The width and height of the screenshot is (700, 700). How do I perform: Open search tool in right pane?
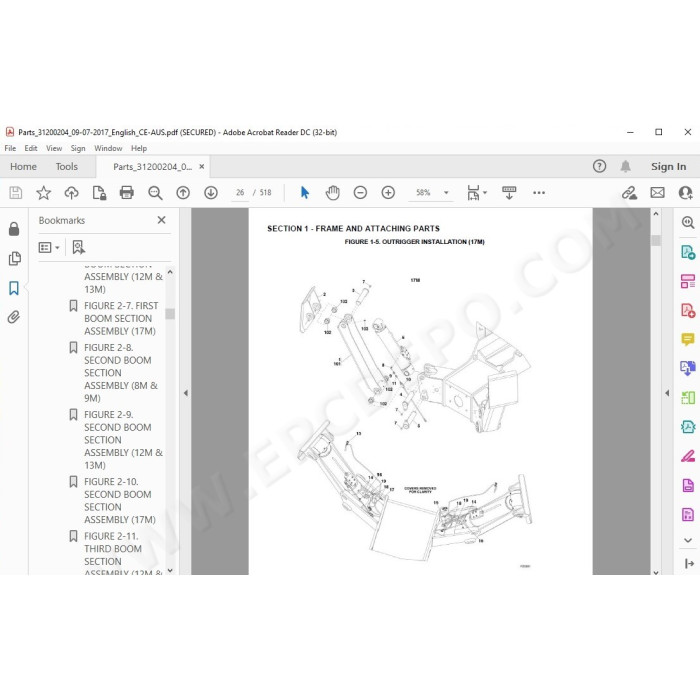(688, 222)
